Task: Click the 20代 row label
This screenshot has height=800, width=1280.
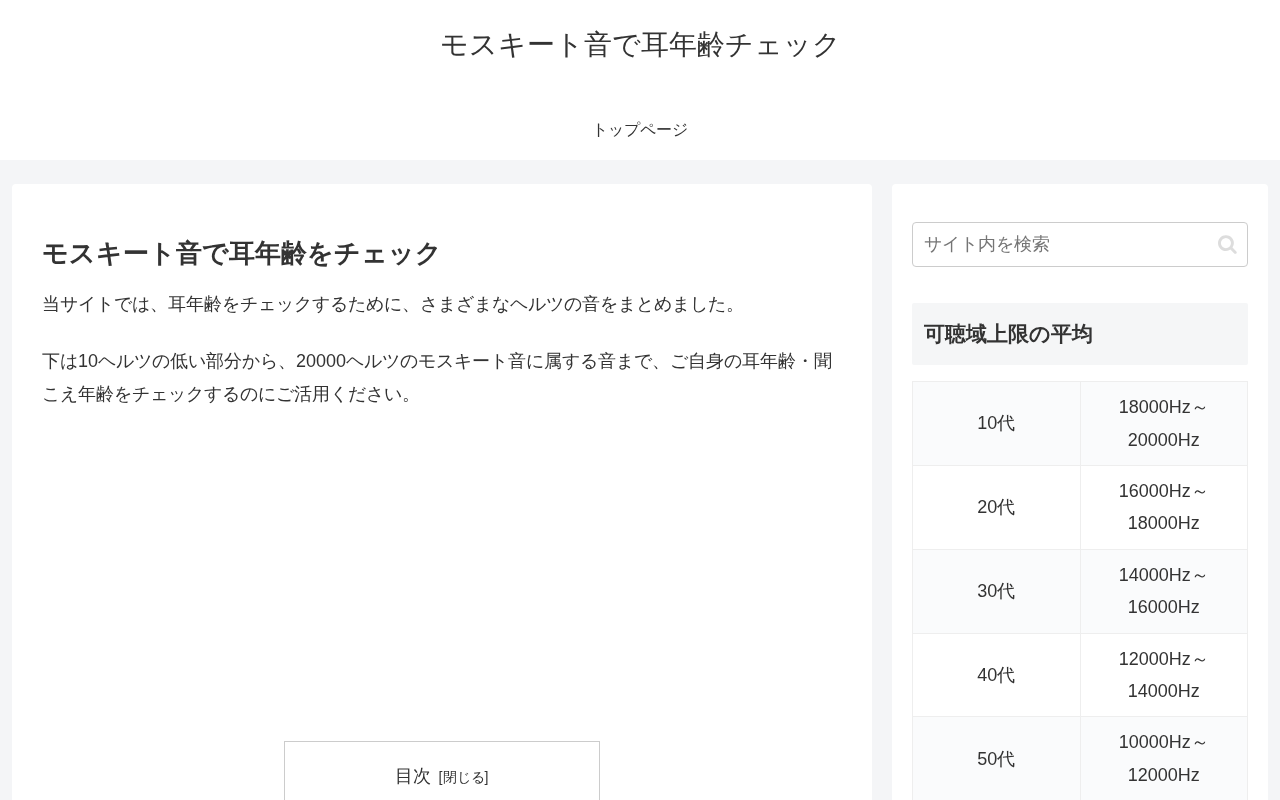Action: pyautogui.click(x=996, y=507)
